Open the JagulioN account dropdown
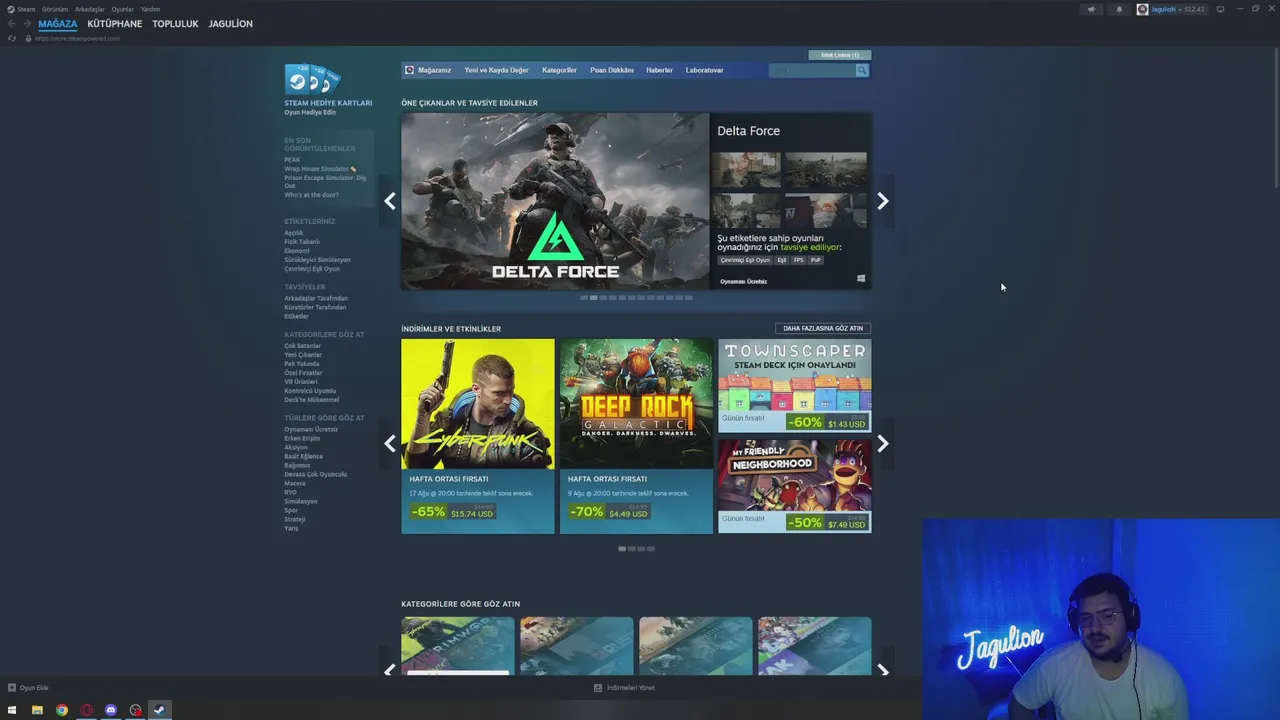Screen dimensions: 1280x720 pyautogui.click(x=1171, y=9)
